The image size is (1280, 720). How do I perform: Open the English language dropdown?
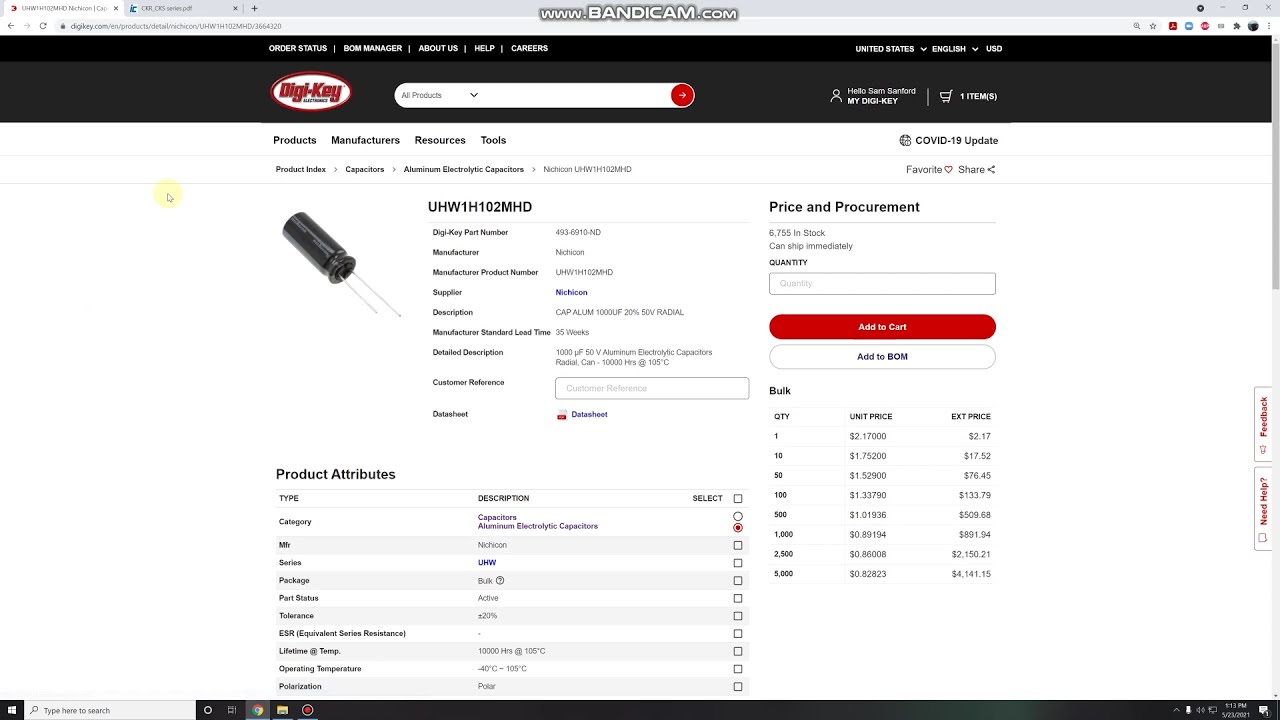pyautogui.click(x=954, y=48)
